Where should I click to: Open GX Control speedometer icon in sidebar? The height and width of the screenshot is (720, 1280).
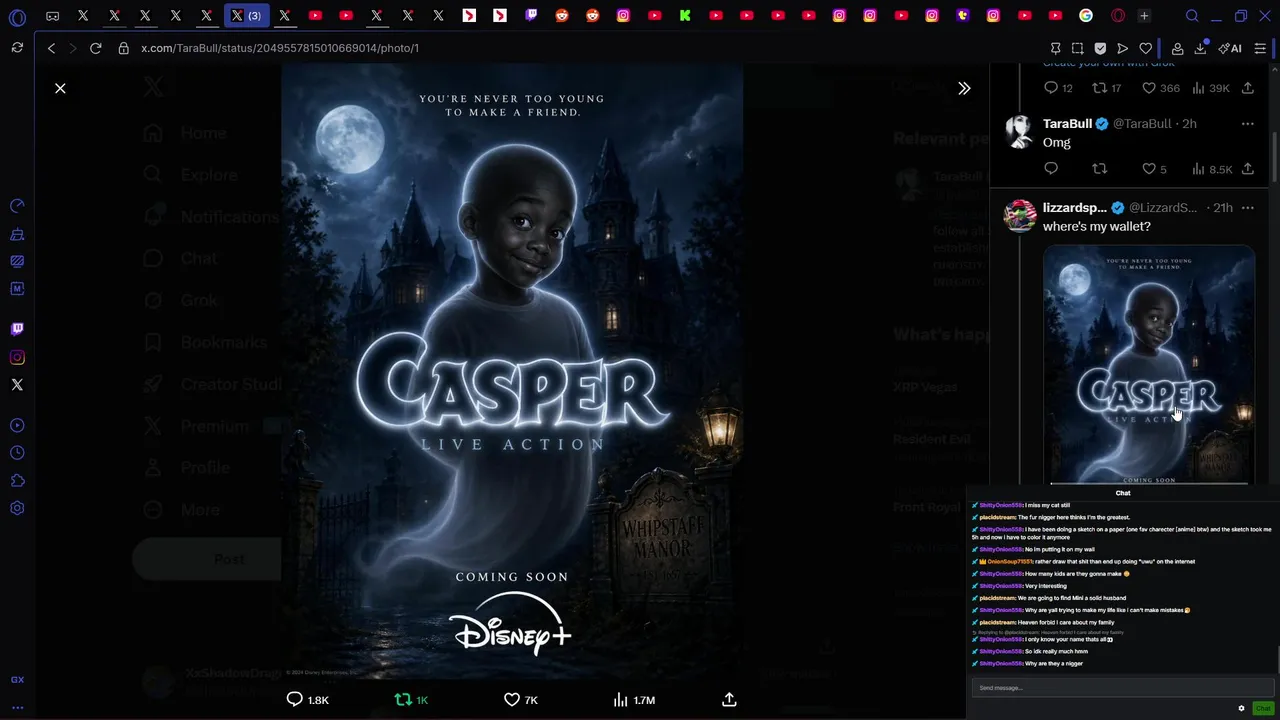click(17, 206)
